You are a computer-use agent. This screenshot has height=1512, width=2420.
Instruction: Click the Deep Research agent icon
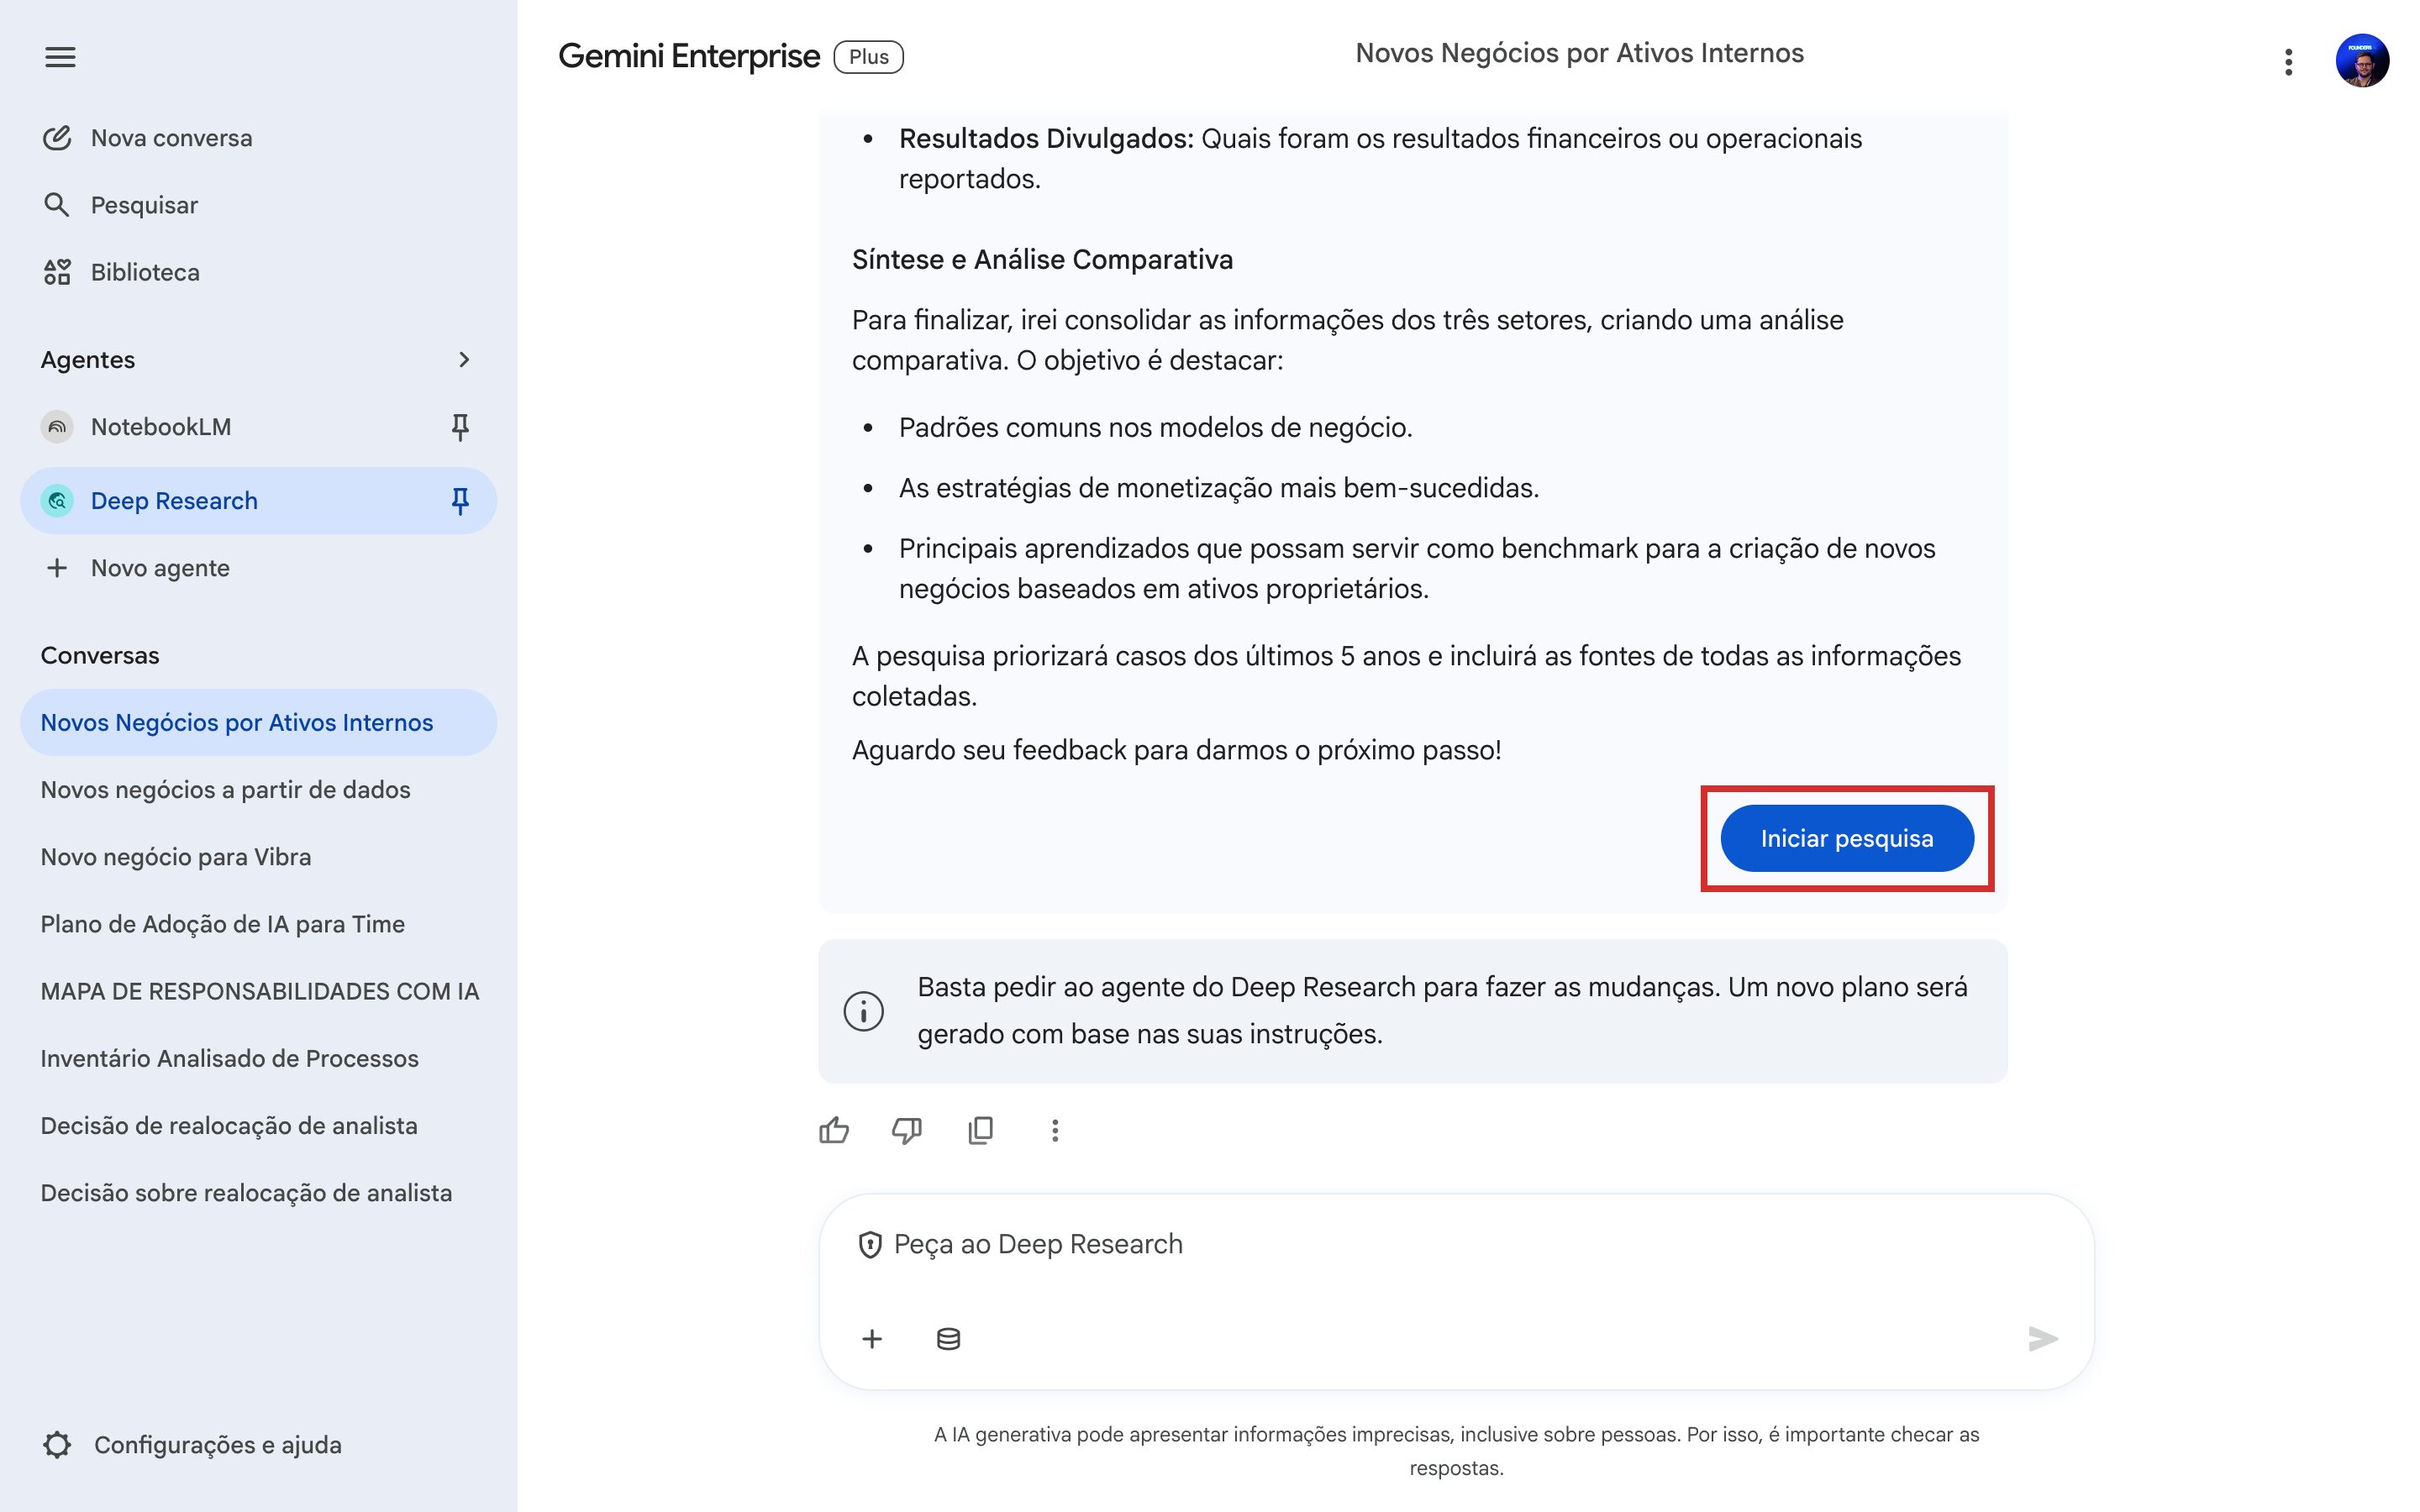(x=57, y=500)
